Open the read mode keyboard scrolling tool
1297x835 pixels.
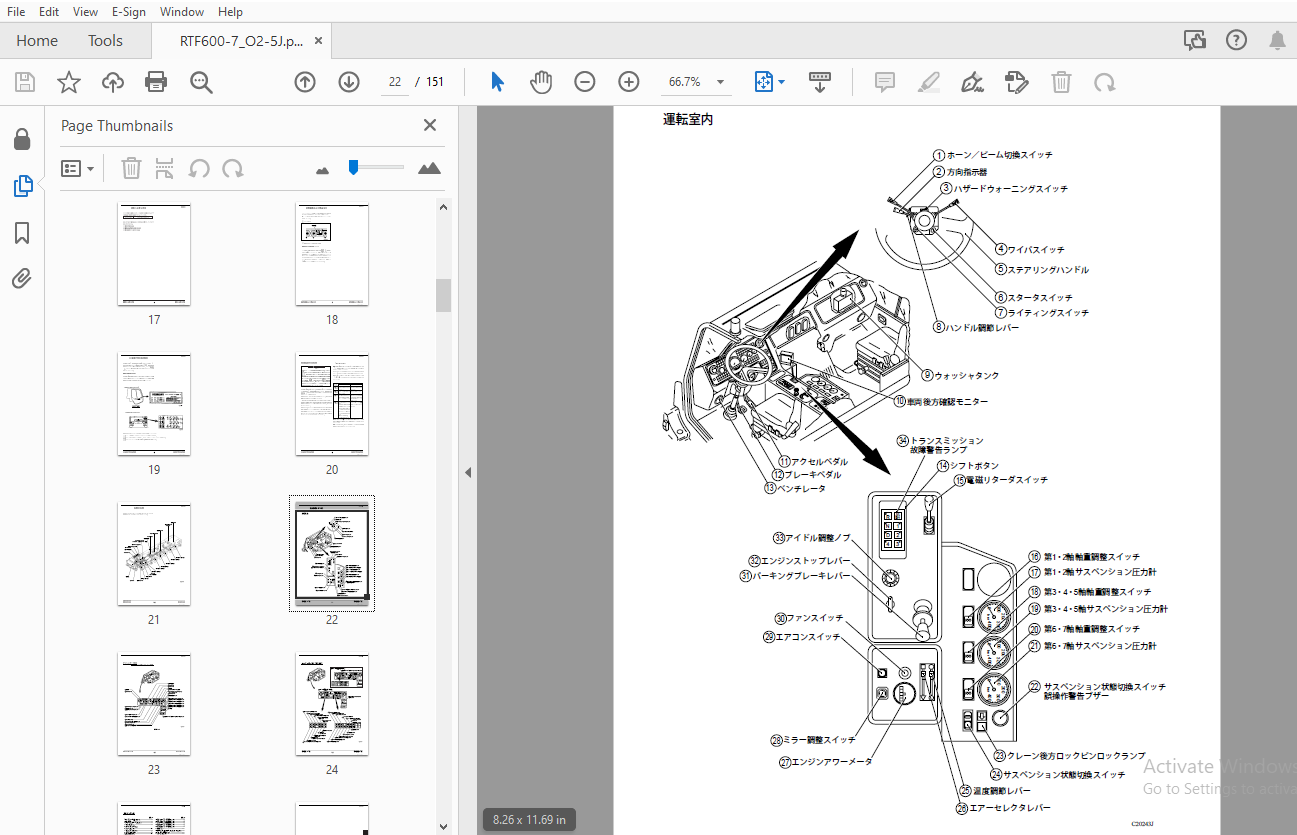pyautogui.click(x=820, y=82)
